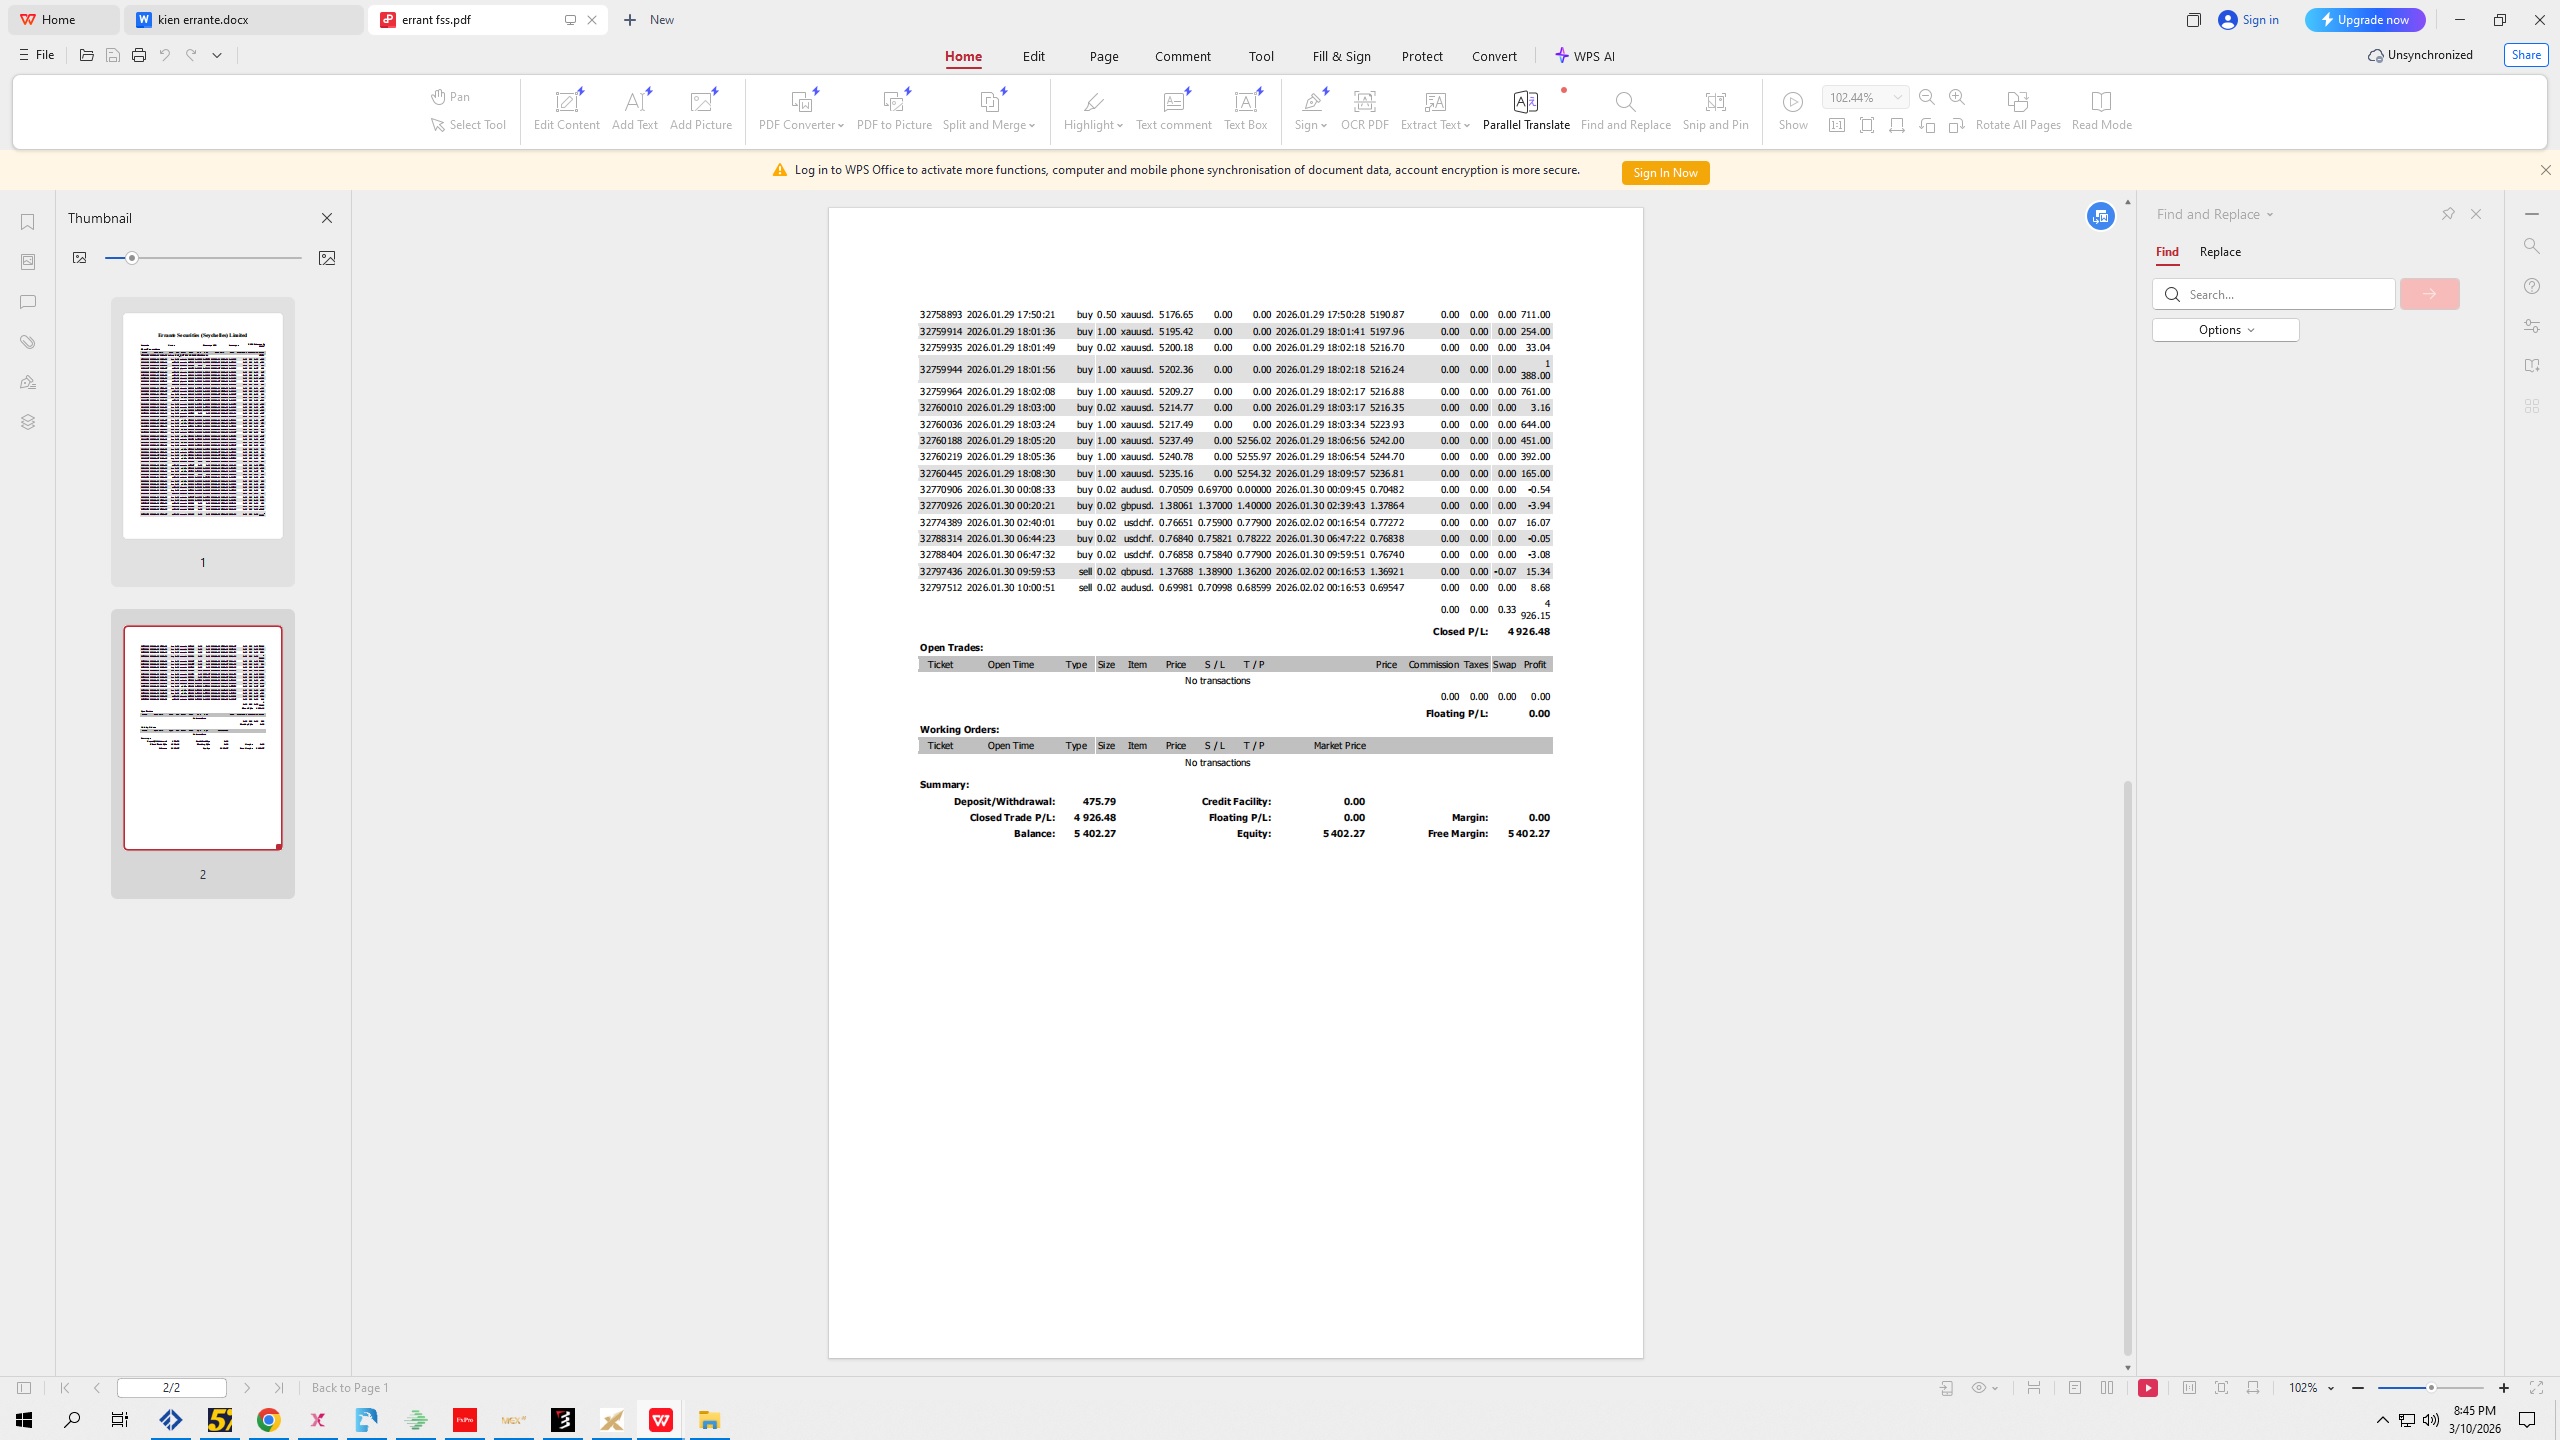The height and width of the screenshot is (1440, 2560).
Task: Expand the Find and Replace panel title dropdown
Action: click(2270, 215)
